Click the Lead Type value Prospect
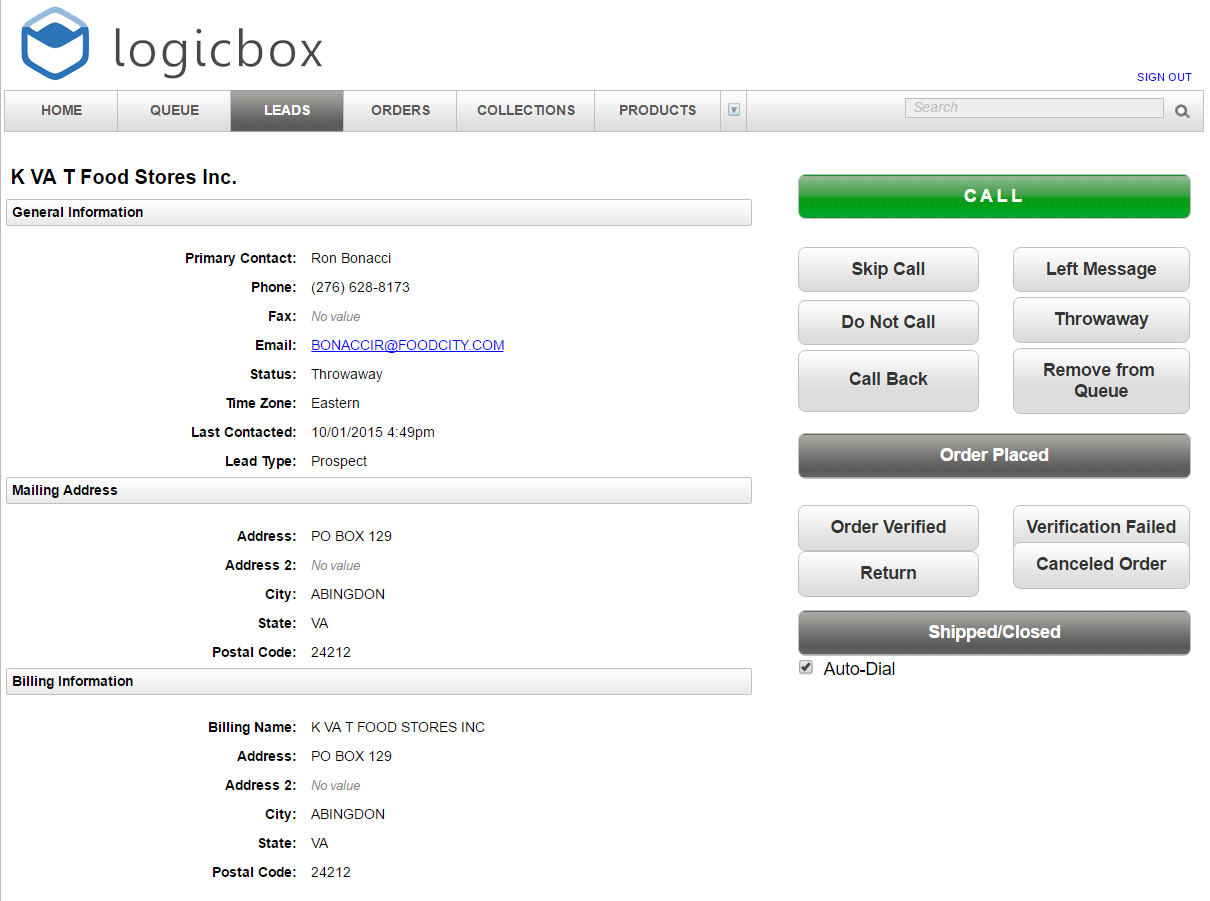 pos(339,461)
